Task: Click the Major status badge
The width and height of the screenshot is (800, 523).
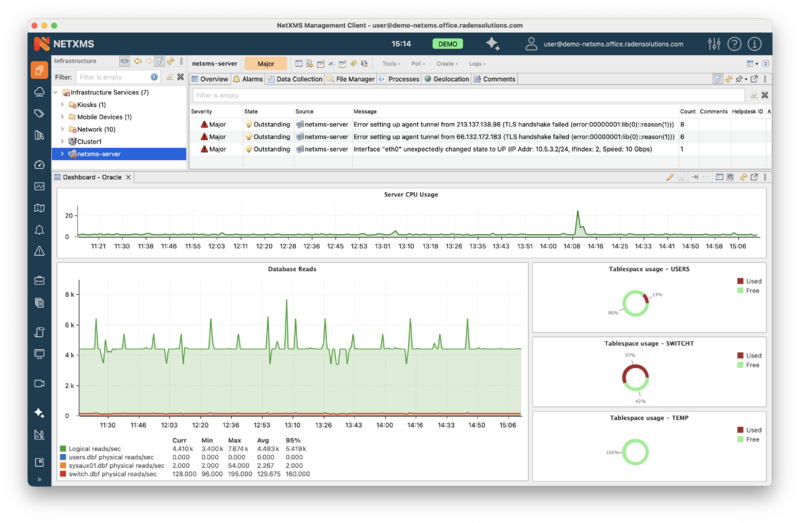Action: [265, 64]
